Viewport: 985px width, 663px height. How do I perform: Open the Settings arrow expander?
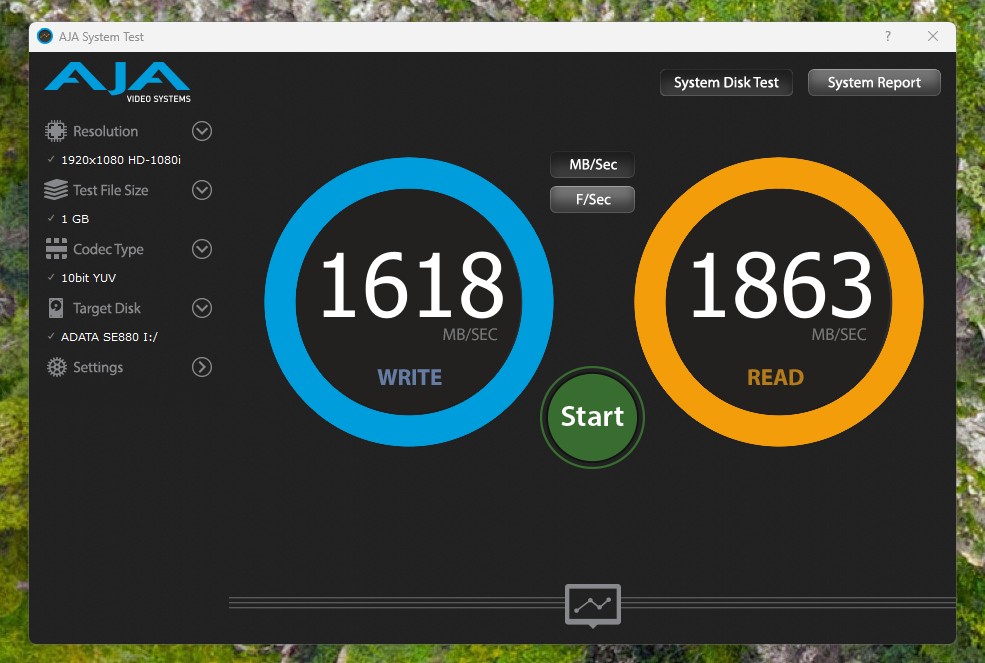click(x=202, y=367)
